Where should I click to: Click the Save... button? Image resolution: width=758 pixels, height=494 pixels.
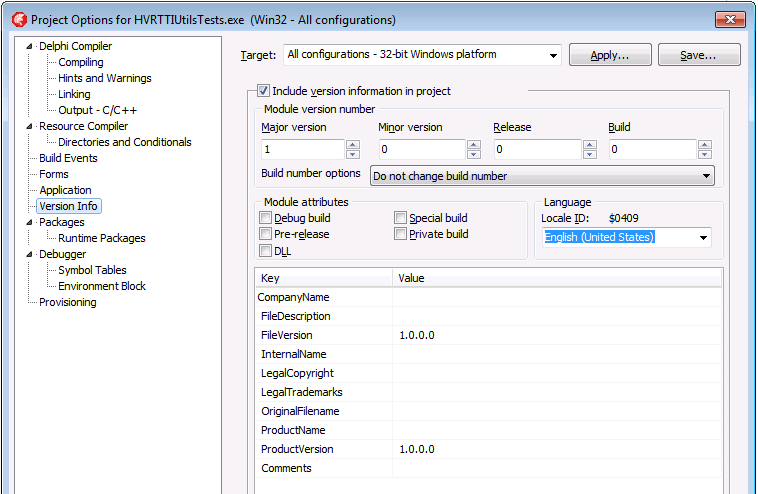pyautogui.click(x=698, y=55)
